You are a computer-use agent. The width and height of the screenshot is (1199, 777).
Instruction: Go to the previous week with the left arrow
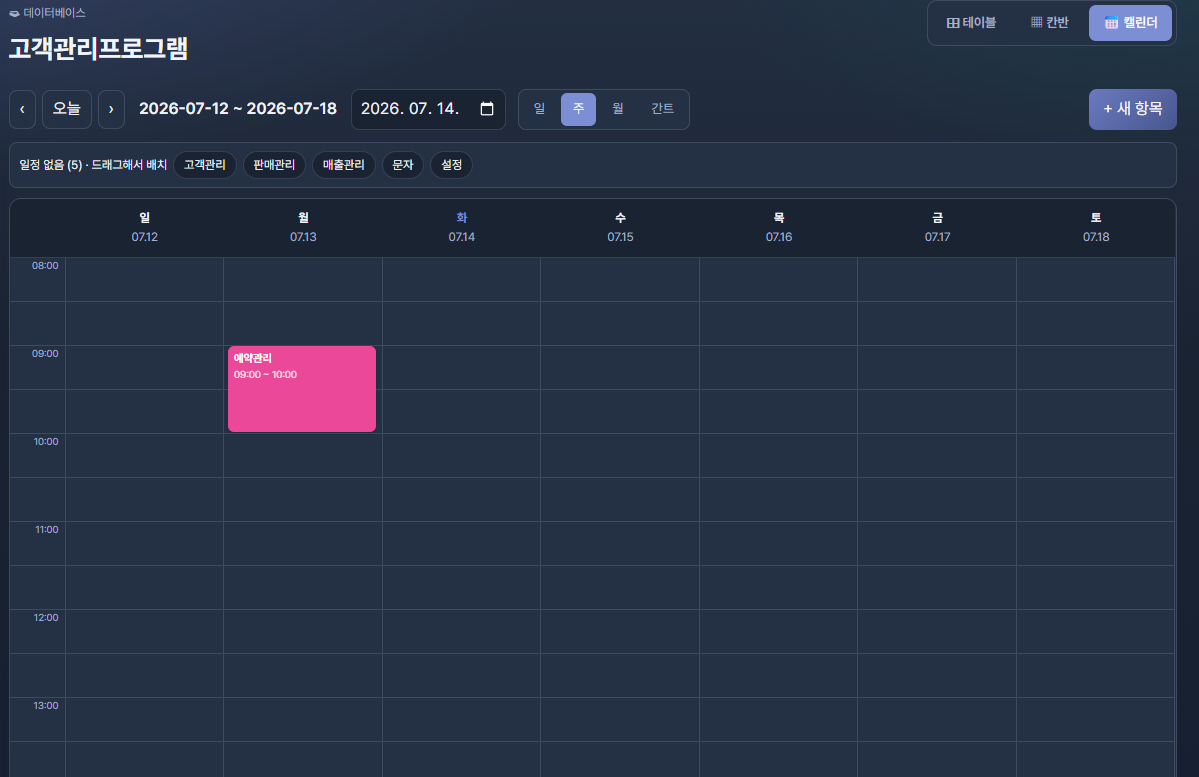pyautogui.click(x=22, y=109)
